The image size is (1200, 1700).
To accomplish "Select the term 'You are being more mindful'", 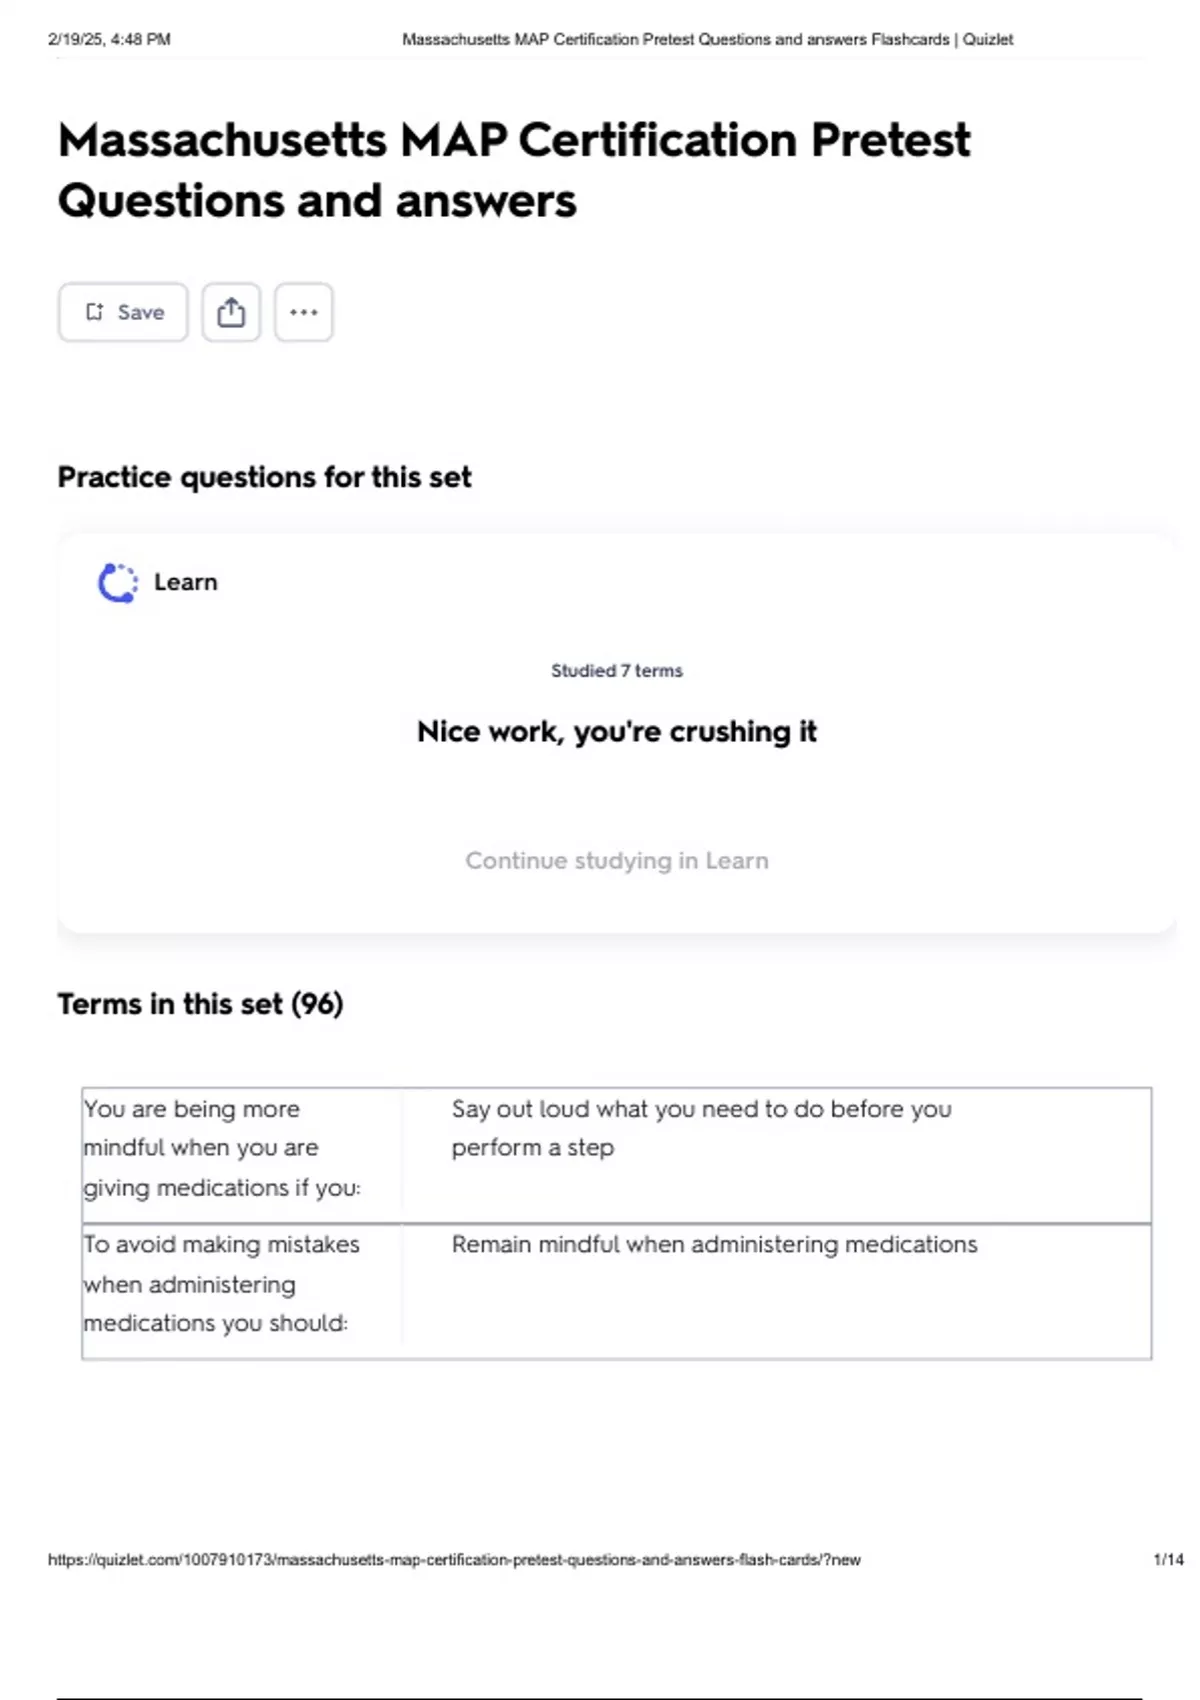I will click(x=221, y=1148).
